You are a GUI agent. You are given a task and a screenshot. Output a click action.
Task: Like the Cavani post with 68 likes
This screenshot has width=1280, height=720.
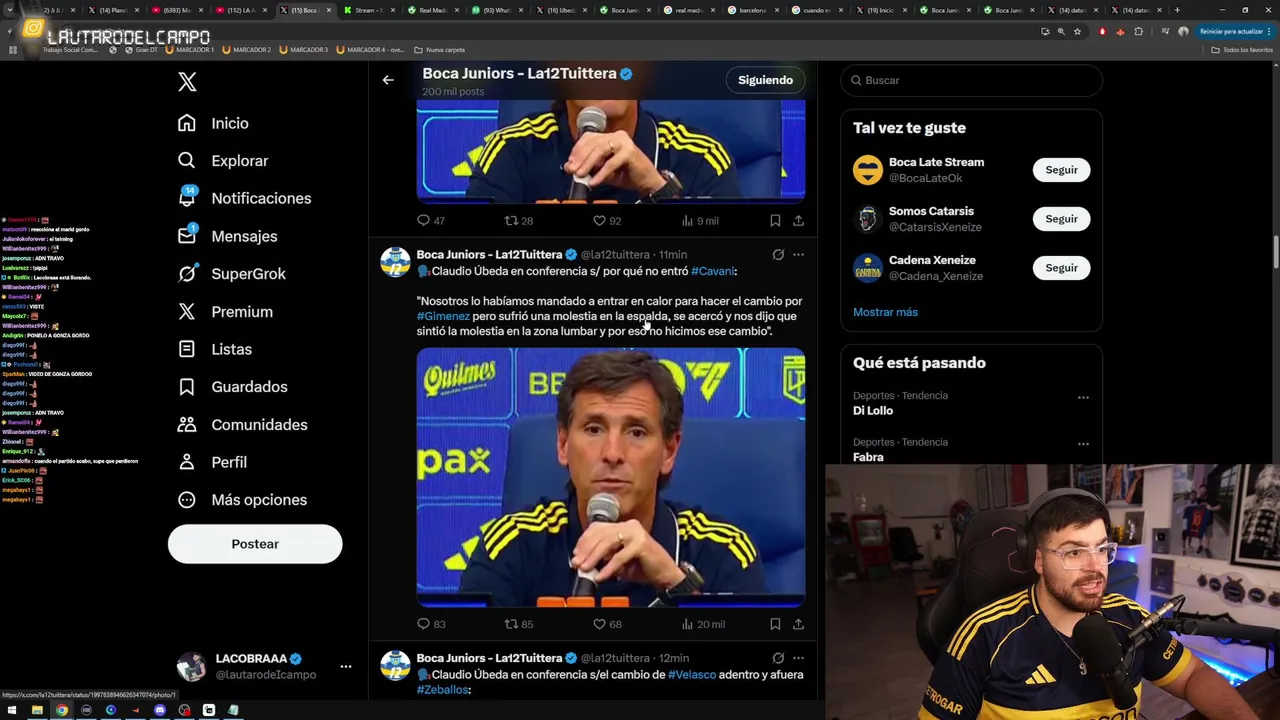[607, 624]
